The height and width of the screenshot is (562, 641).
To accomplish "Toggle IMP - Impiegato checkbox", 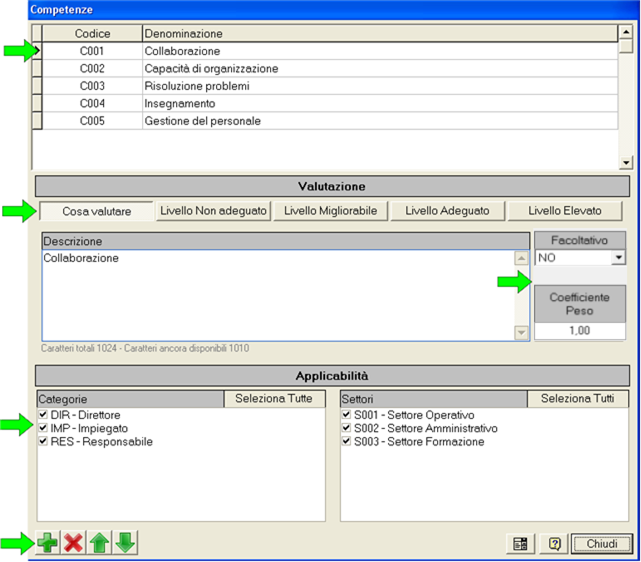I will [42, 428].
